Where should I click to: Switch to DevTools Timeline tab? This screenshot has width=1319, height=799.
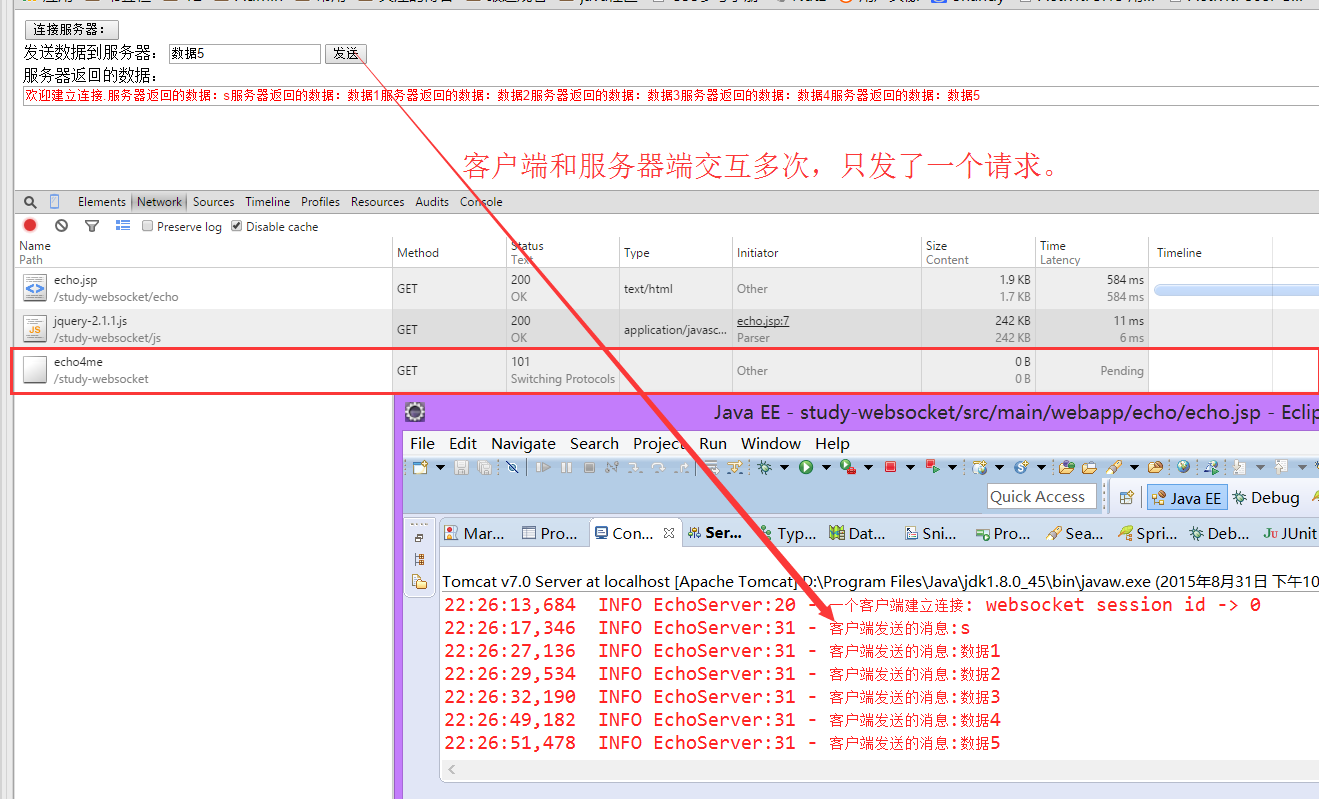click(267, 202)
